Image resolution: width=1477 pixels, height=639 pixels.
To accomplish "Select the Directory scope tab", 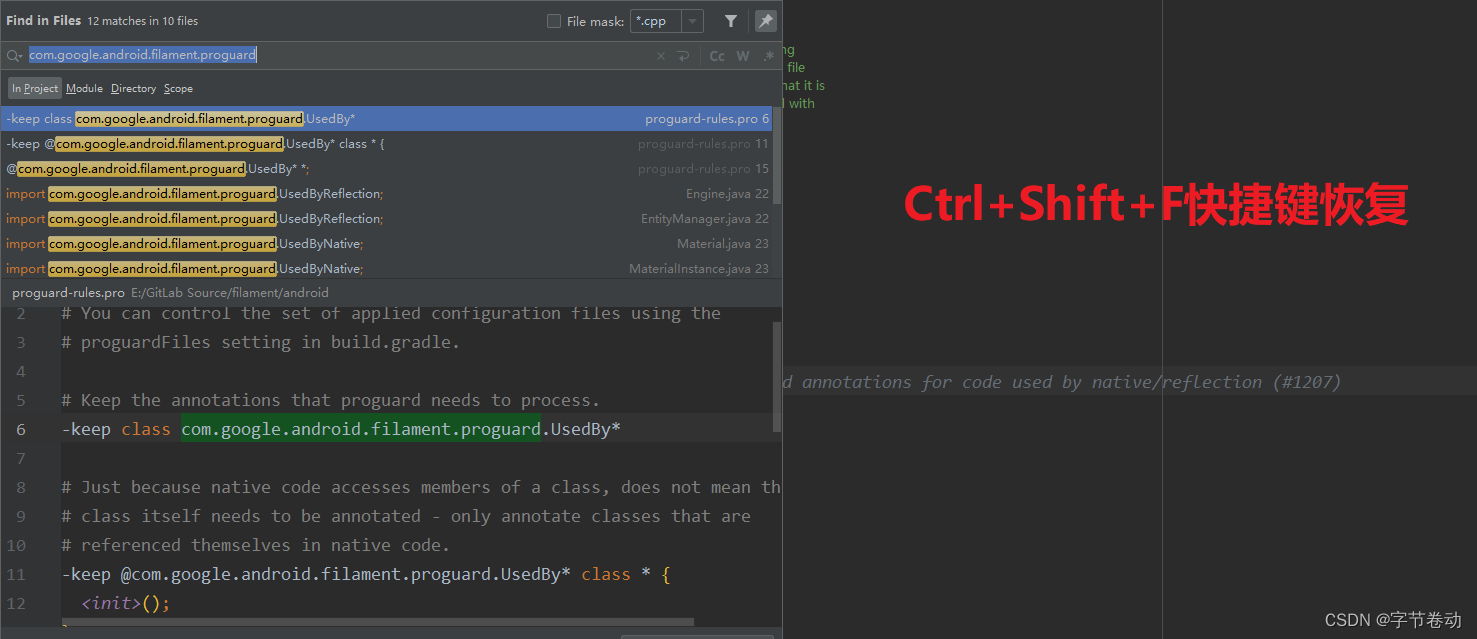I will (x=133, y=88).
